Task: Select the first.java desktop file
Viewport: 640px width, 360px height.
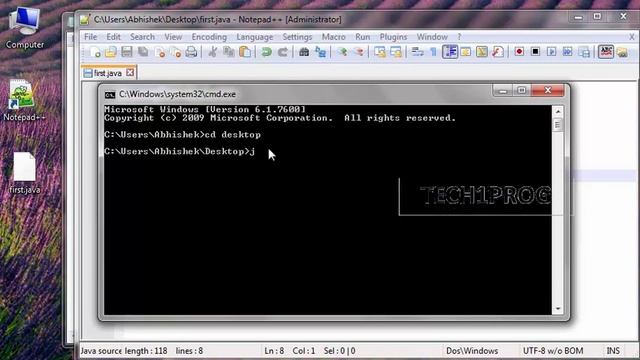Action: click(24, 173)
